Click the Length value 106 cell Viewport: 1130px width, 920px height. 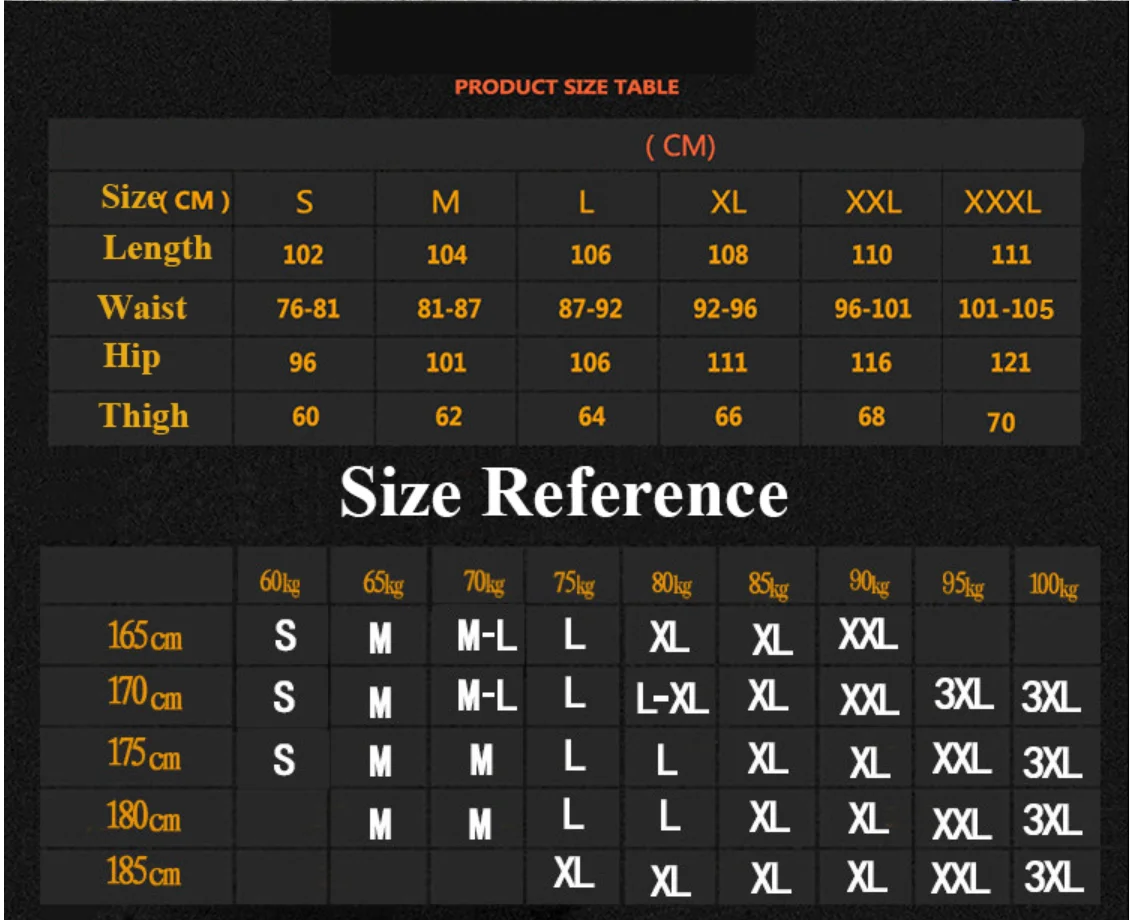(590, 255)
